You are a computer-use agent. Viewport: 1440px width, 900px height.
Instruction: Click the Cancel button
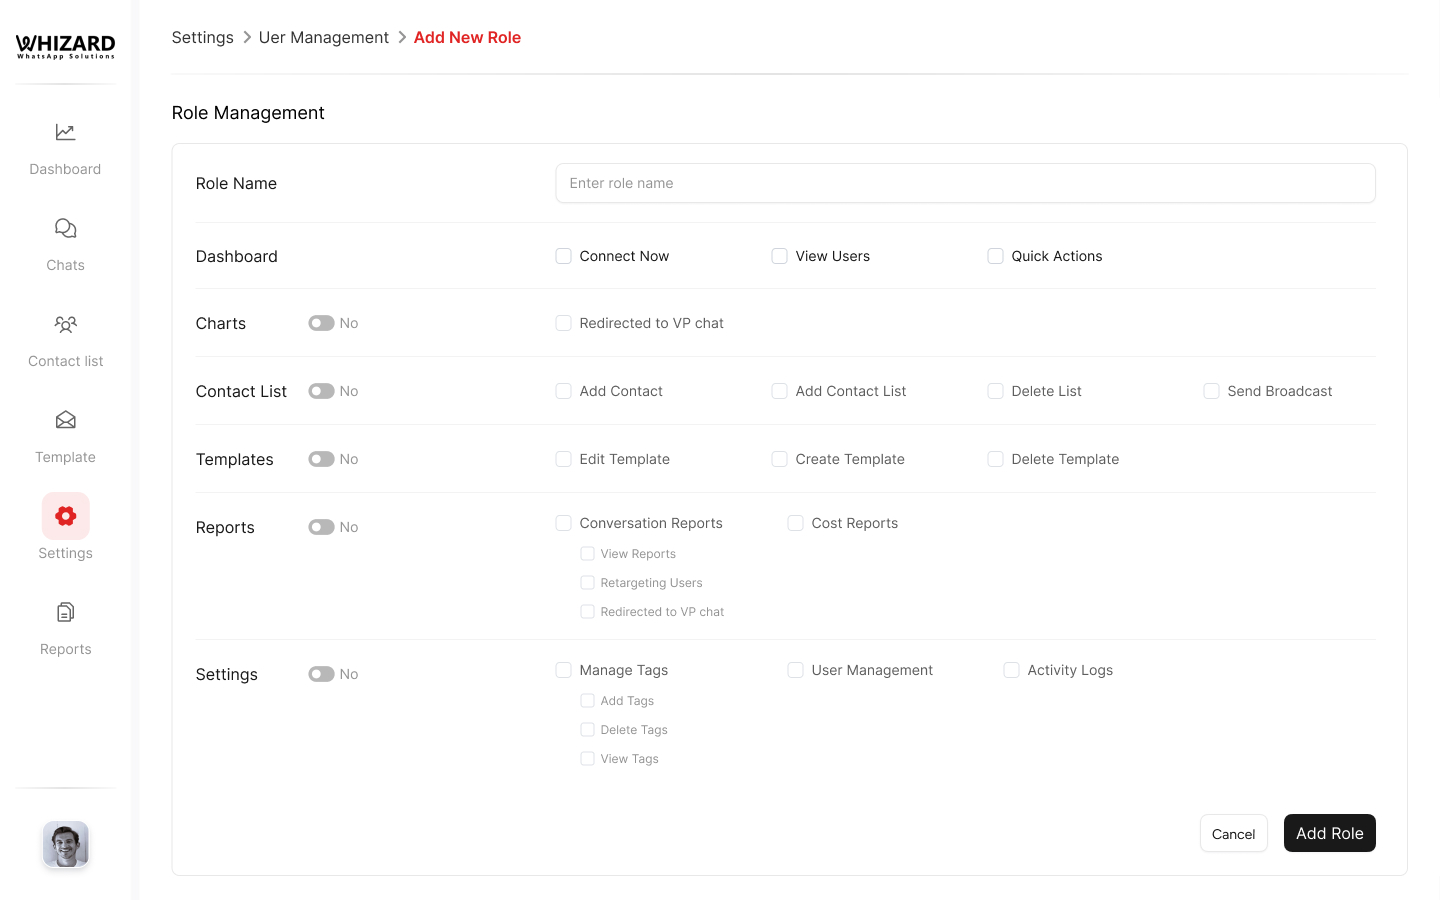pyautogui.click(x=1233, y=833)
